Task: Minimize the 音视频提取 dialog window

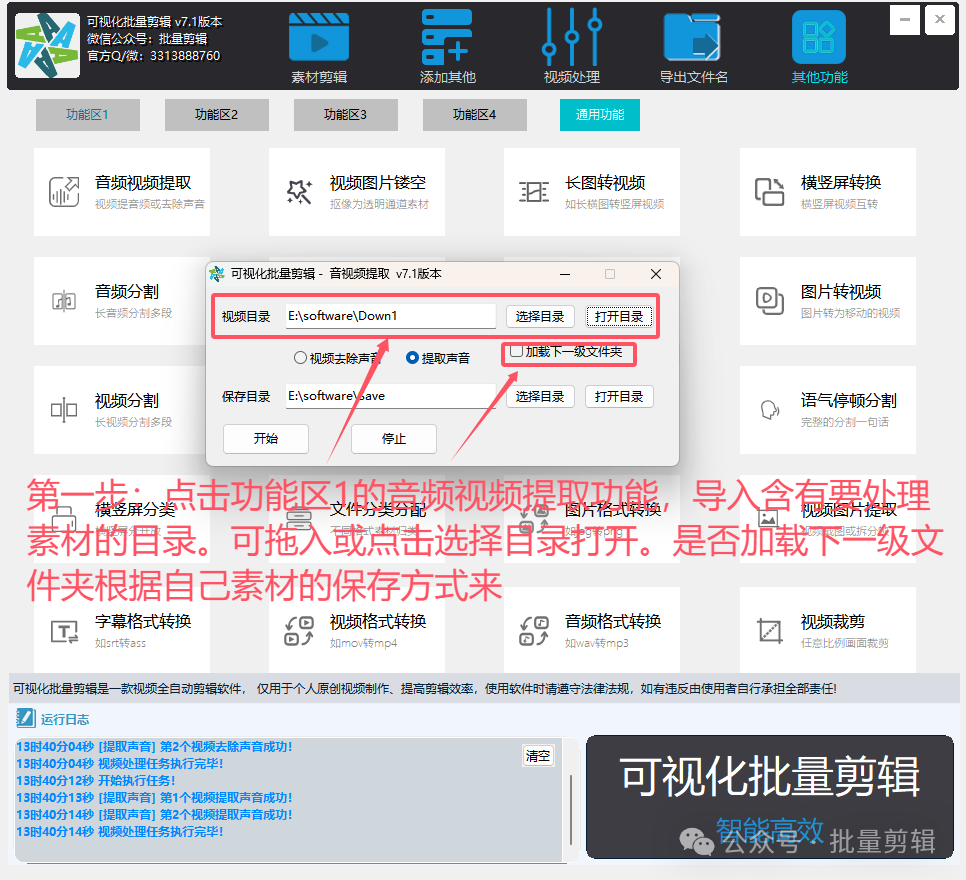Action: click(564, 274)
